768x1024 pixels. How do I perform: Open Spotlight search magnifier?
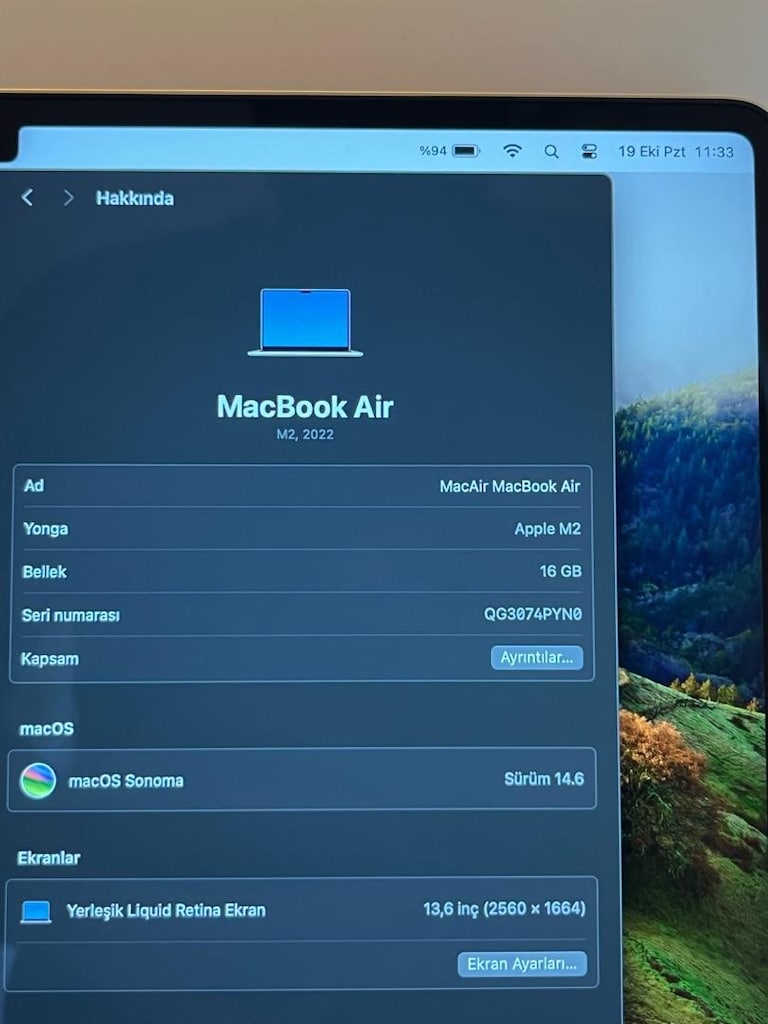(x=551, y=152)
